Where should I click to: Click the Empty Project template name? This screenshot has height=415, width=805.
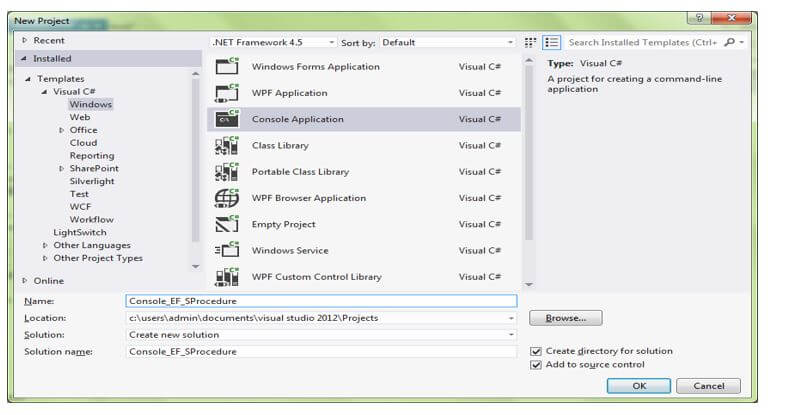pos(283,224)
